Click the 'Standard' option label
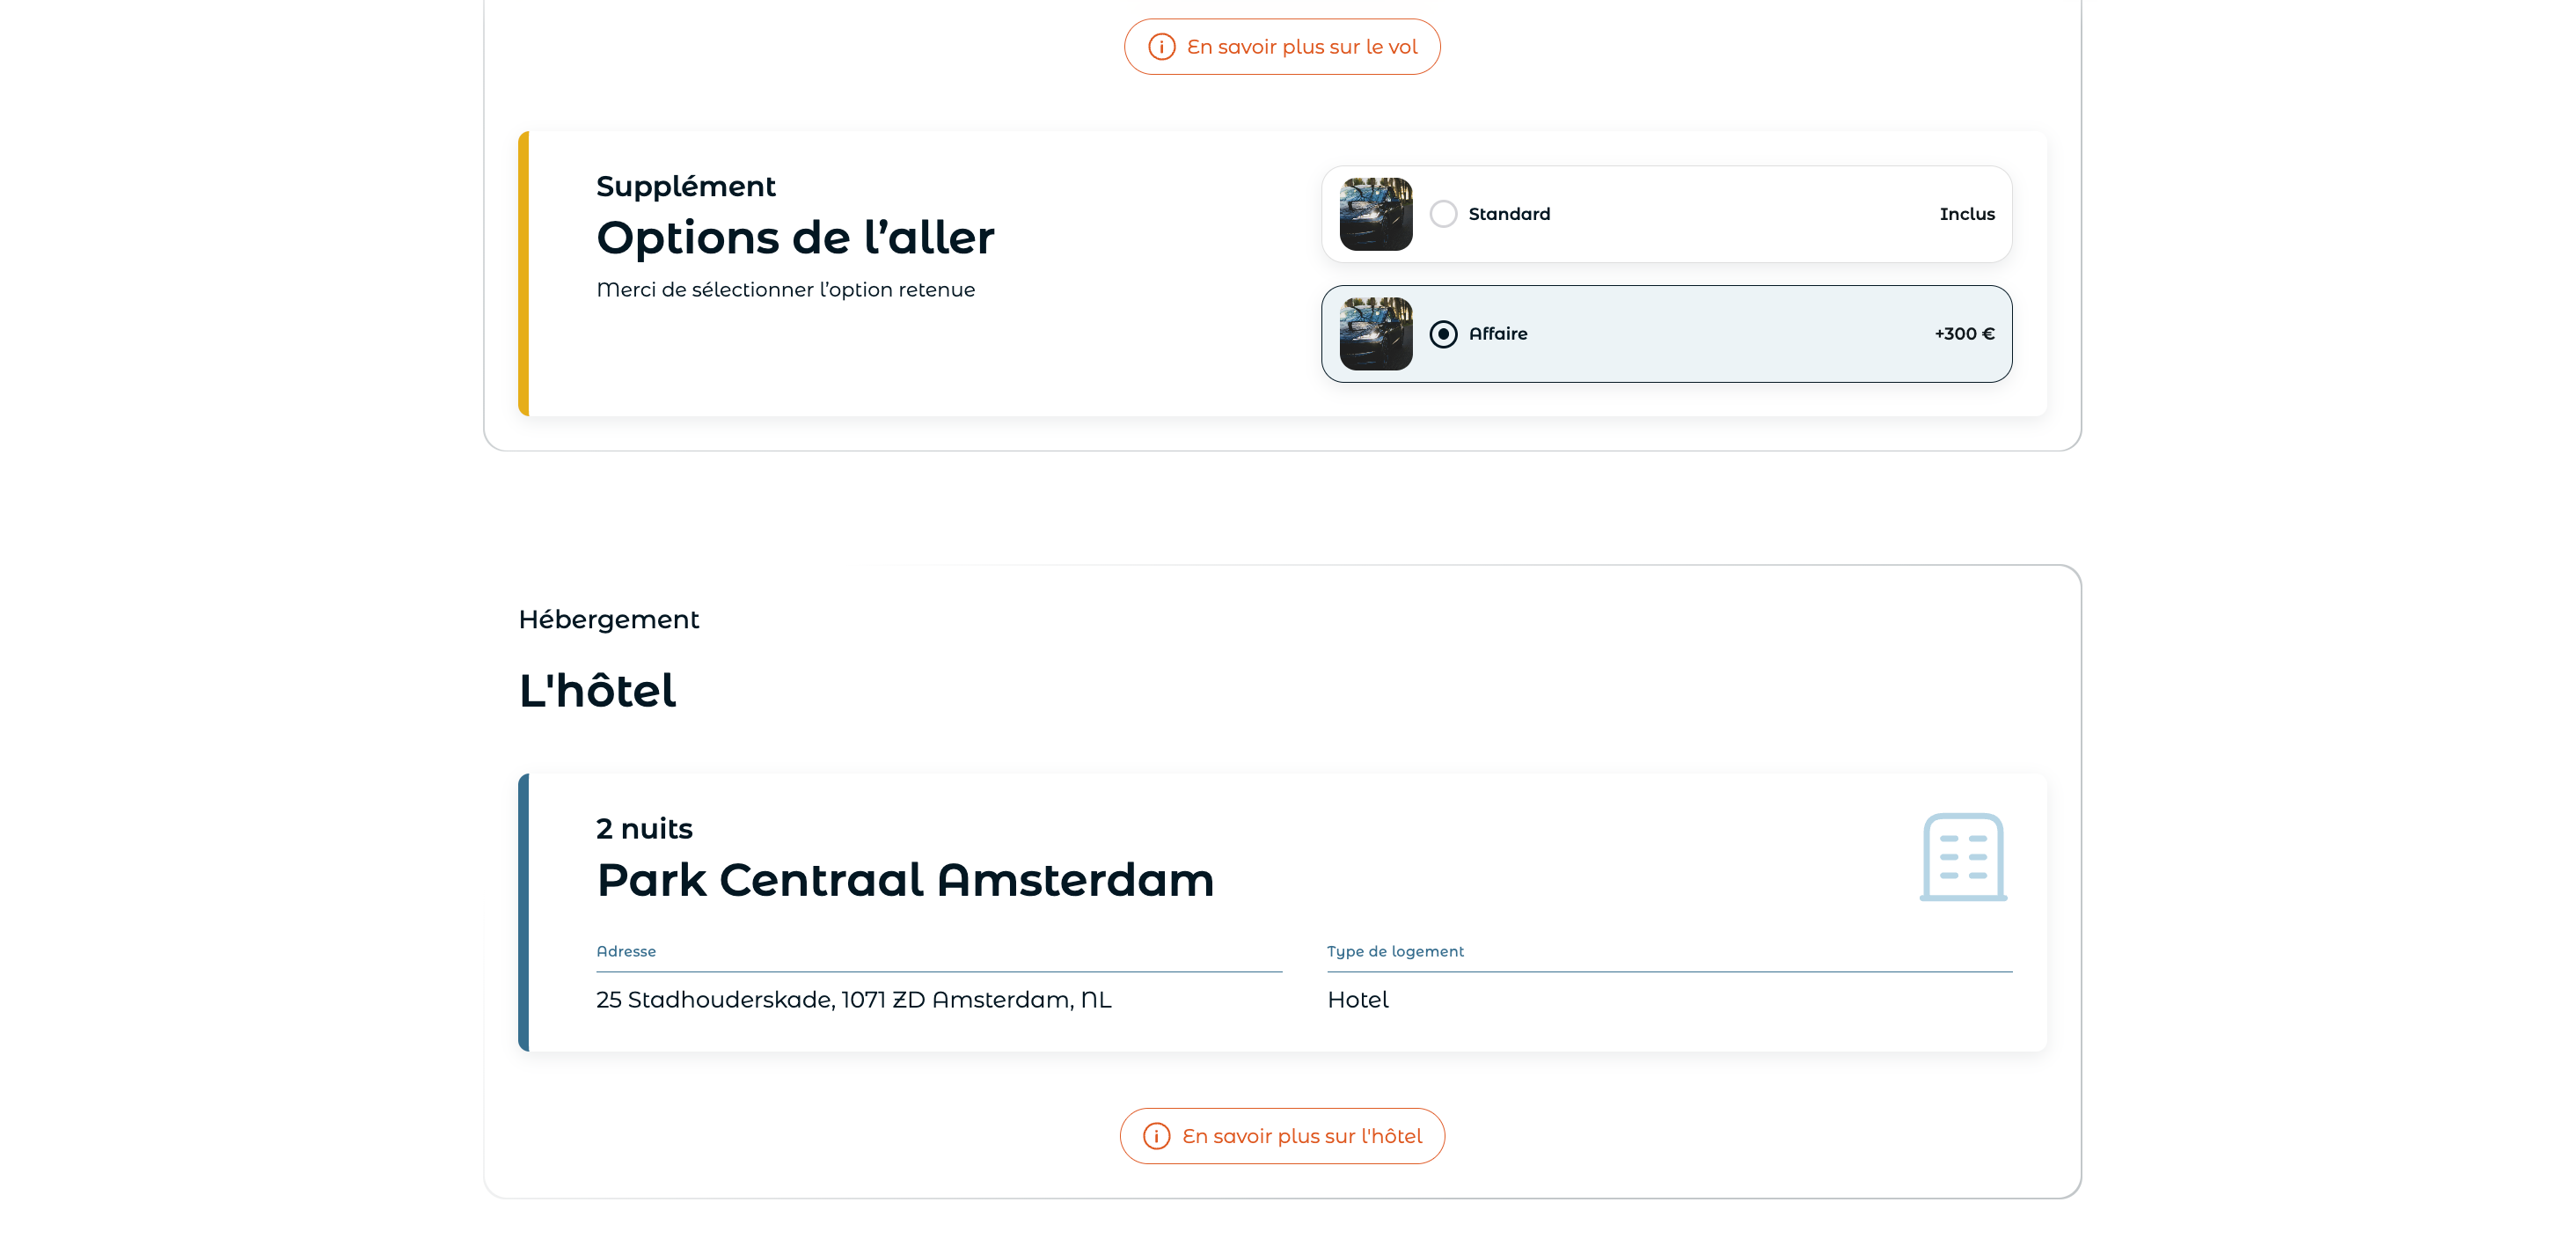 pos(1509,214)
